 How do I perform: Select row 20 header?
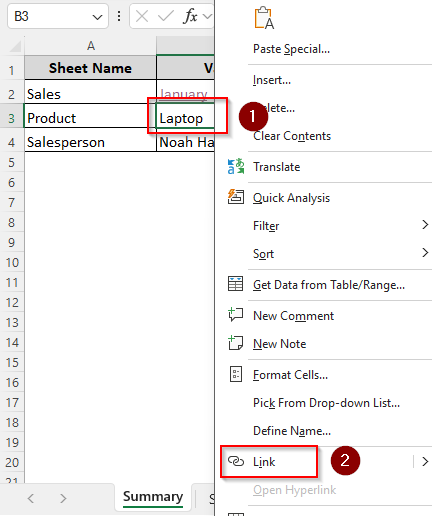[x=12, y=463]
